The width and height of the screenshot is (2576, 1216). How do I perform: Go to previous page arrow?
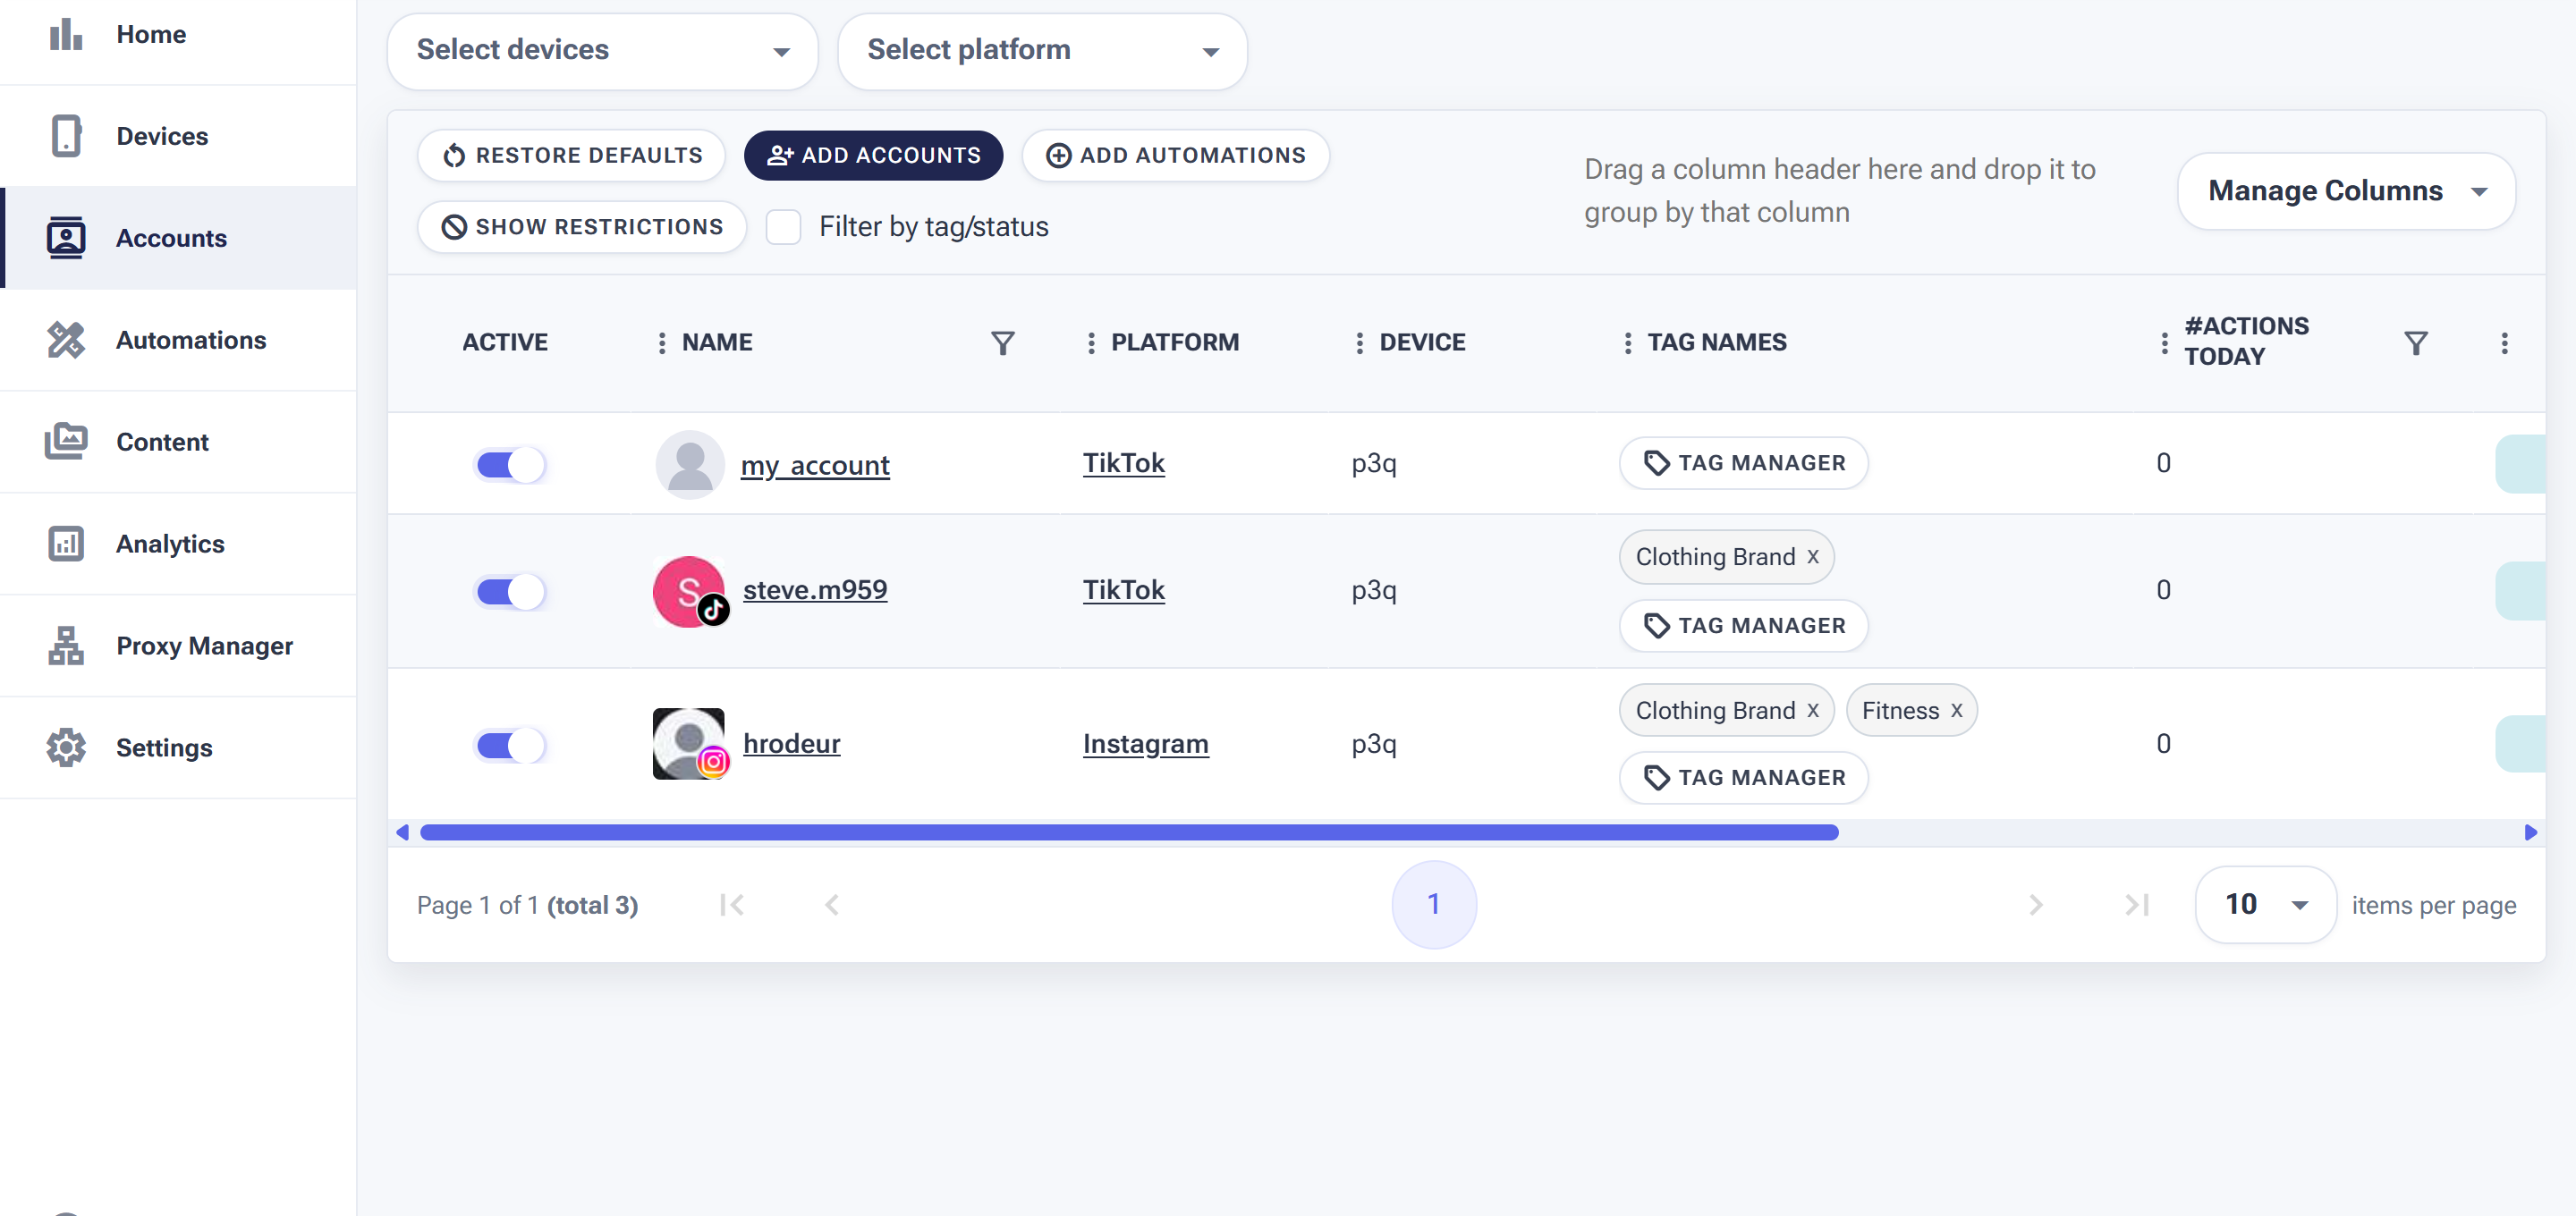tap(831, 906)
